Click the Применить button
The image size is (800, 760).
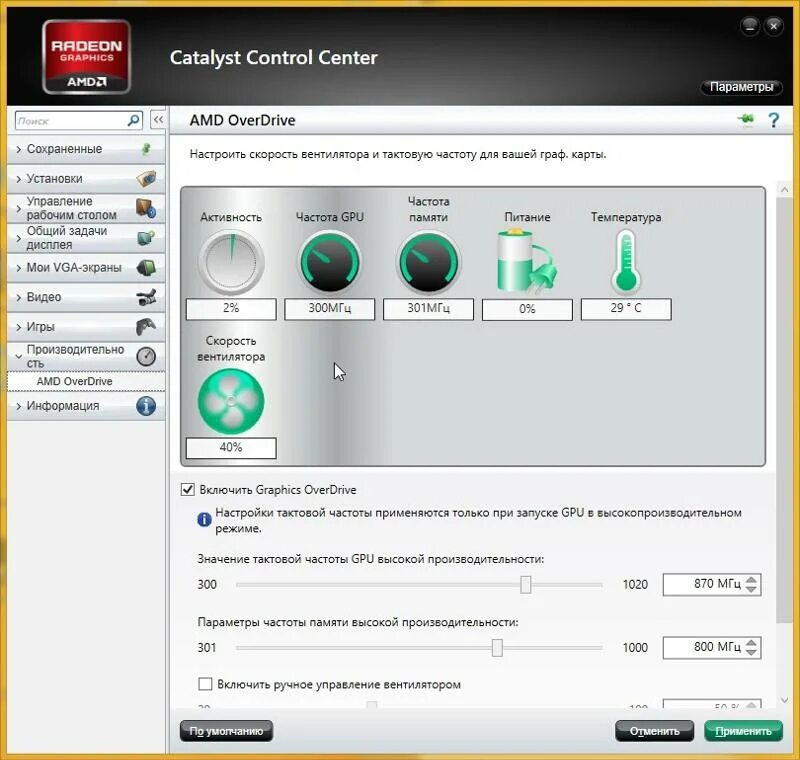coord(743,731)
